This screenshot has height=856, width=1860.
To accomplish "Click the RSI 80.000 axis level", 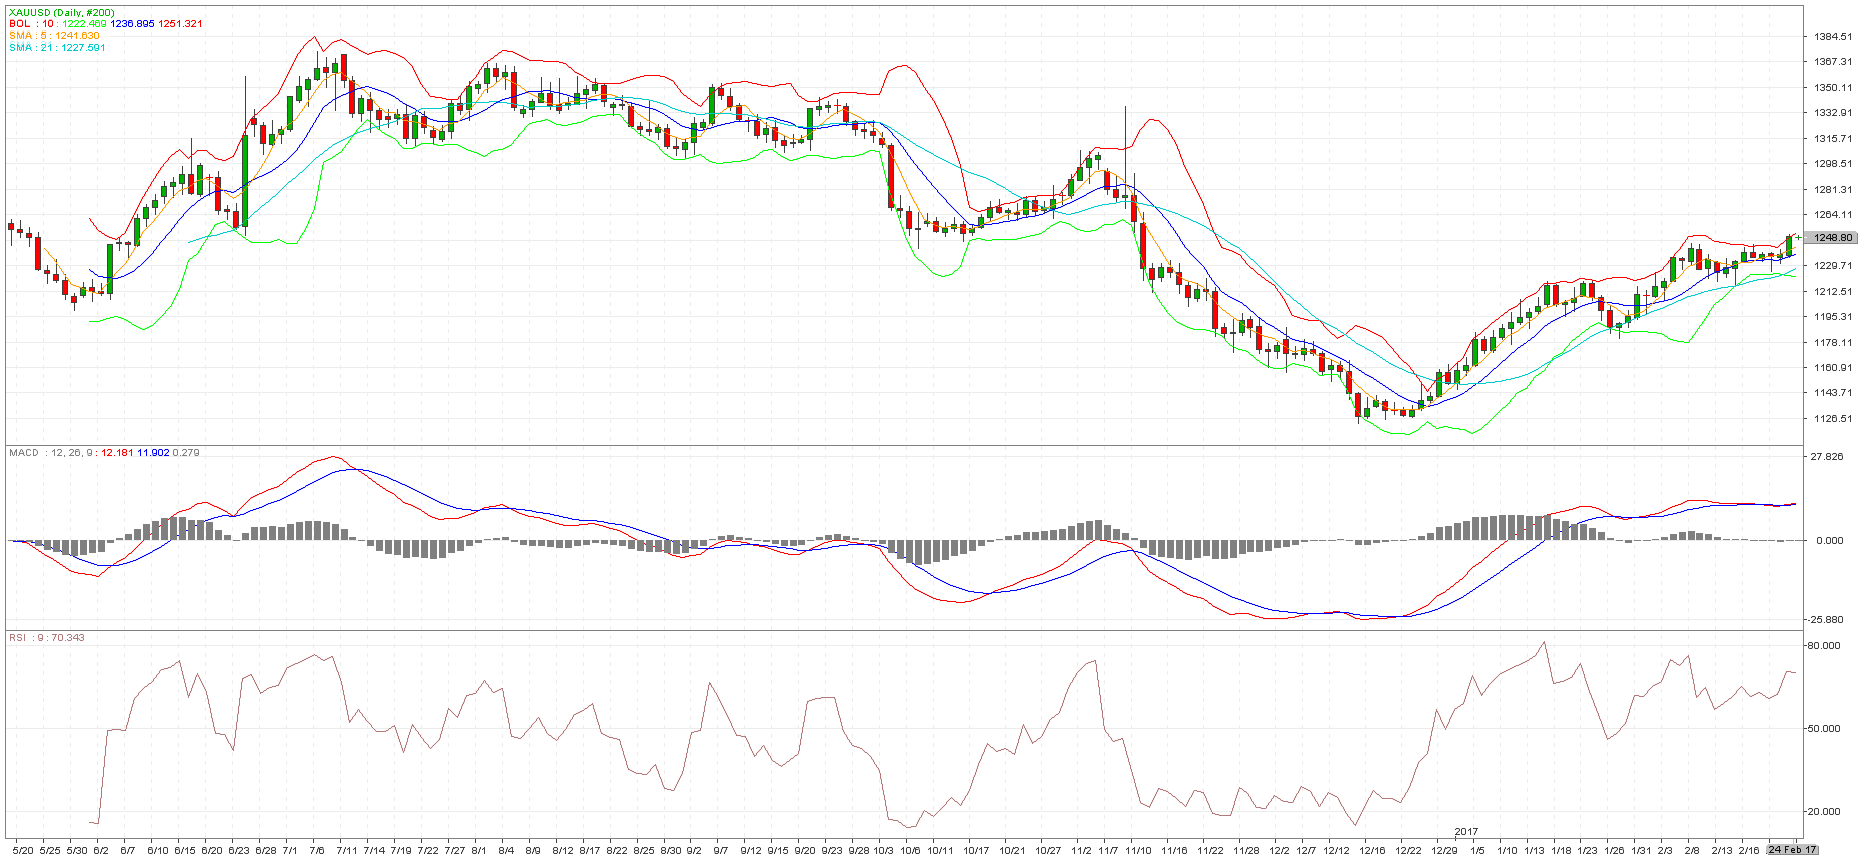I will point(1823,646).
